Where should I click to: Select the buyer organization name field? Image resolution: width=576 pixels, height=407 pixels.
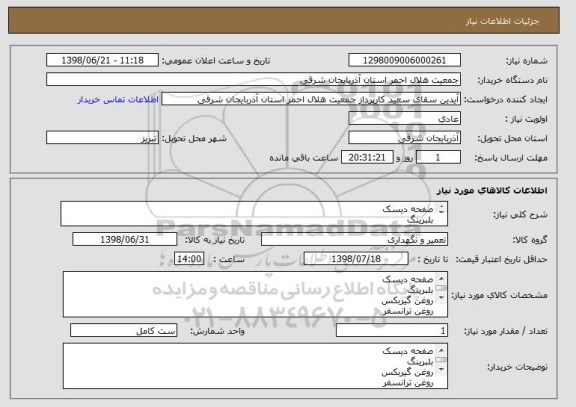coord(253,80)
